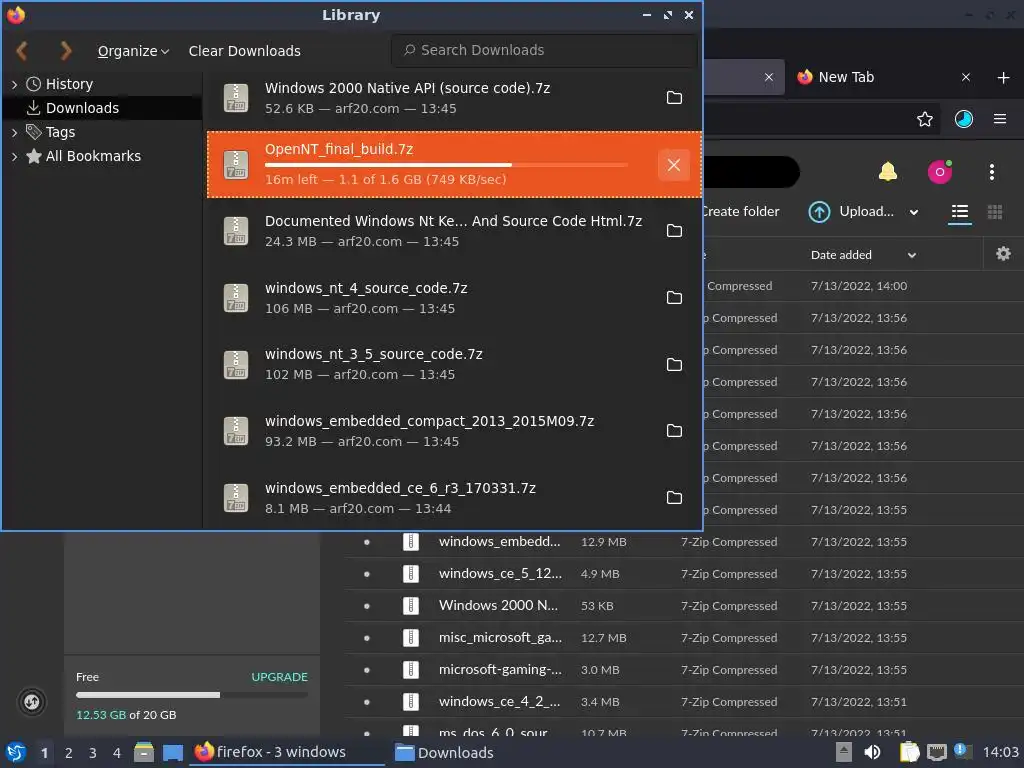Select the Windows 2000 N... file row
Viewport: 1024px width, 768px height.
click(x=684, y=606)
